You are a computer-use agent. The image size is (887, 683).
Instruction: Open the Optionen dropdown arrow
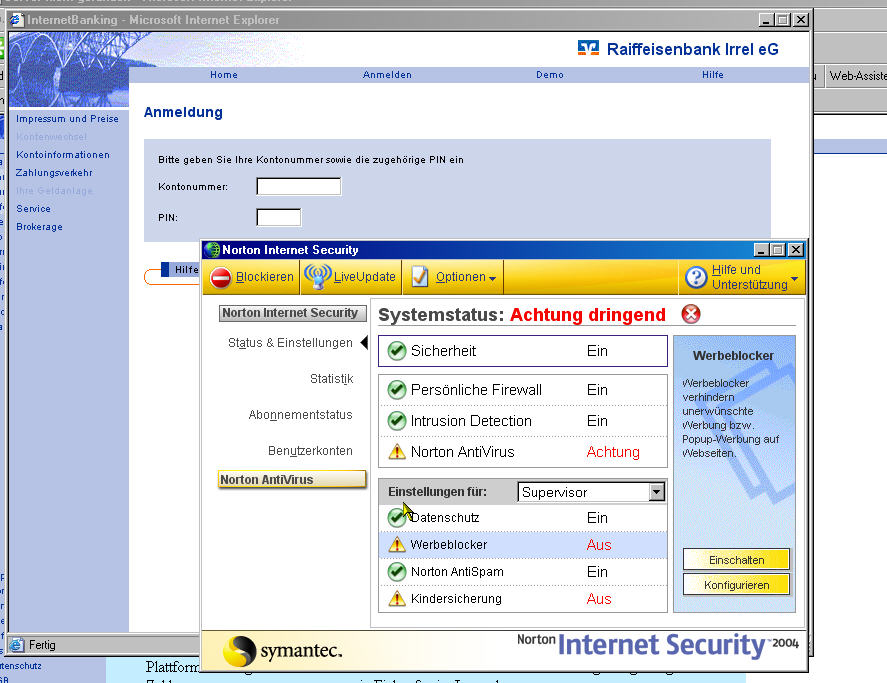click(492, 278)
